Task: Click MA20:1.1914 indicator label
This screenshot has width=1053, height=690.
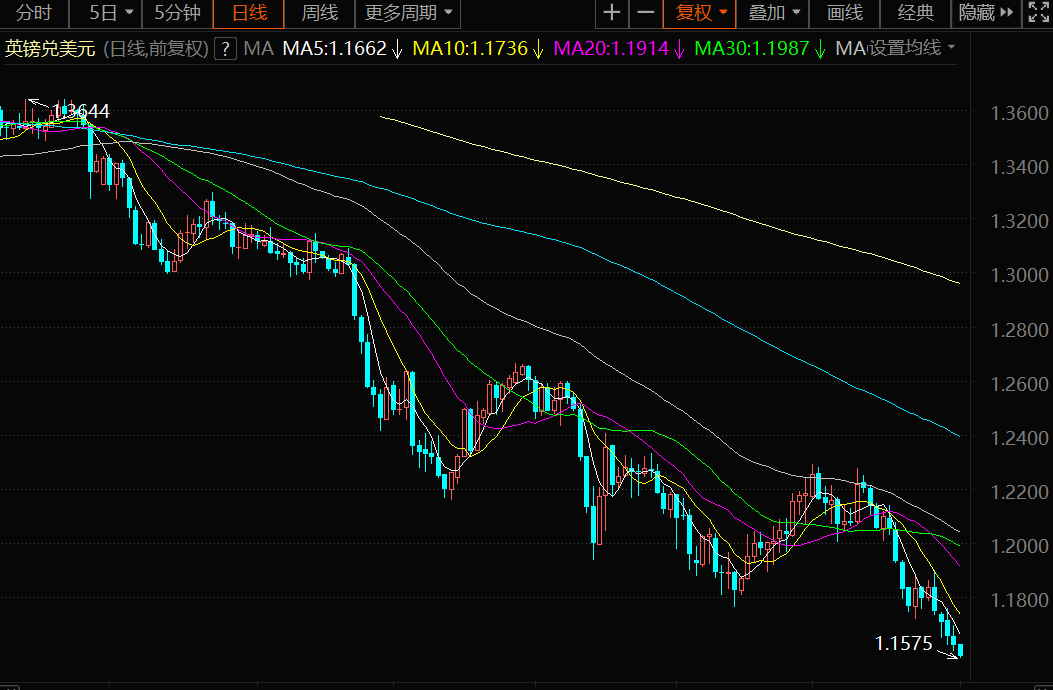Action: click(611, 48)
